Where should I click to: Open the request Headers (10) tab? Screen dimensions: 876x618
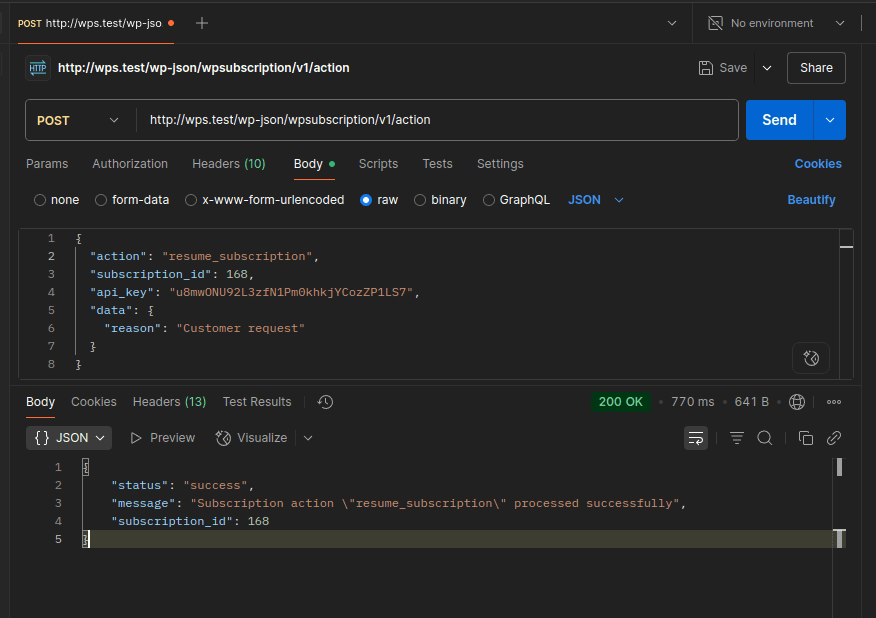[228, 164]
